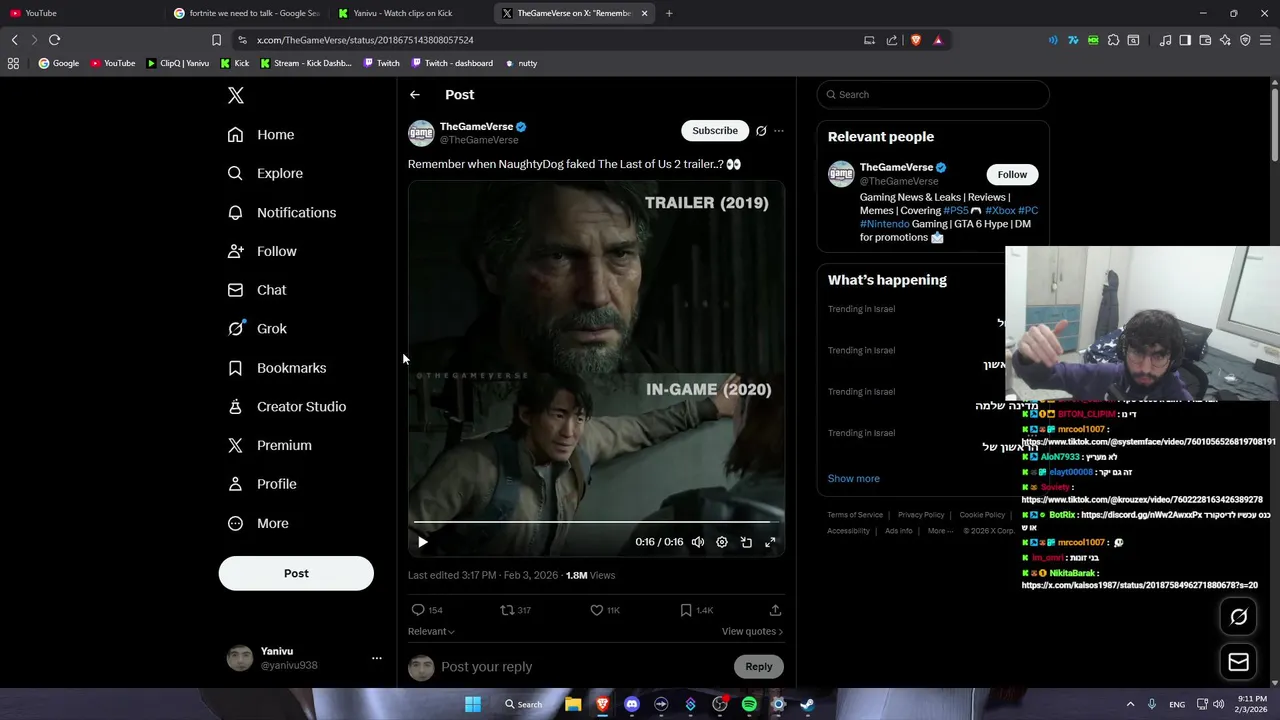Click Grok explain icon on post

coord(761,131)
